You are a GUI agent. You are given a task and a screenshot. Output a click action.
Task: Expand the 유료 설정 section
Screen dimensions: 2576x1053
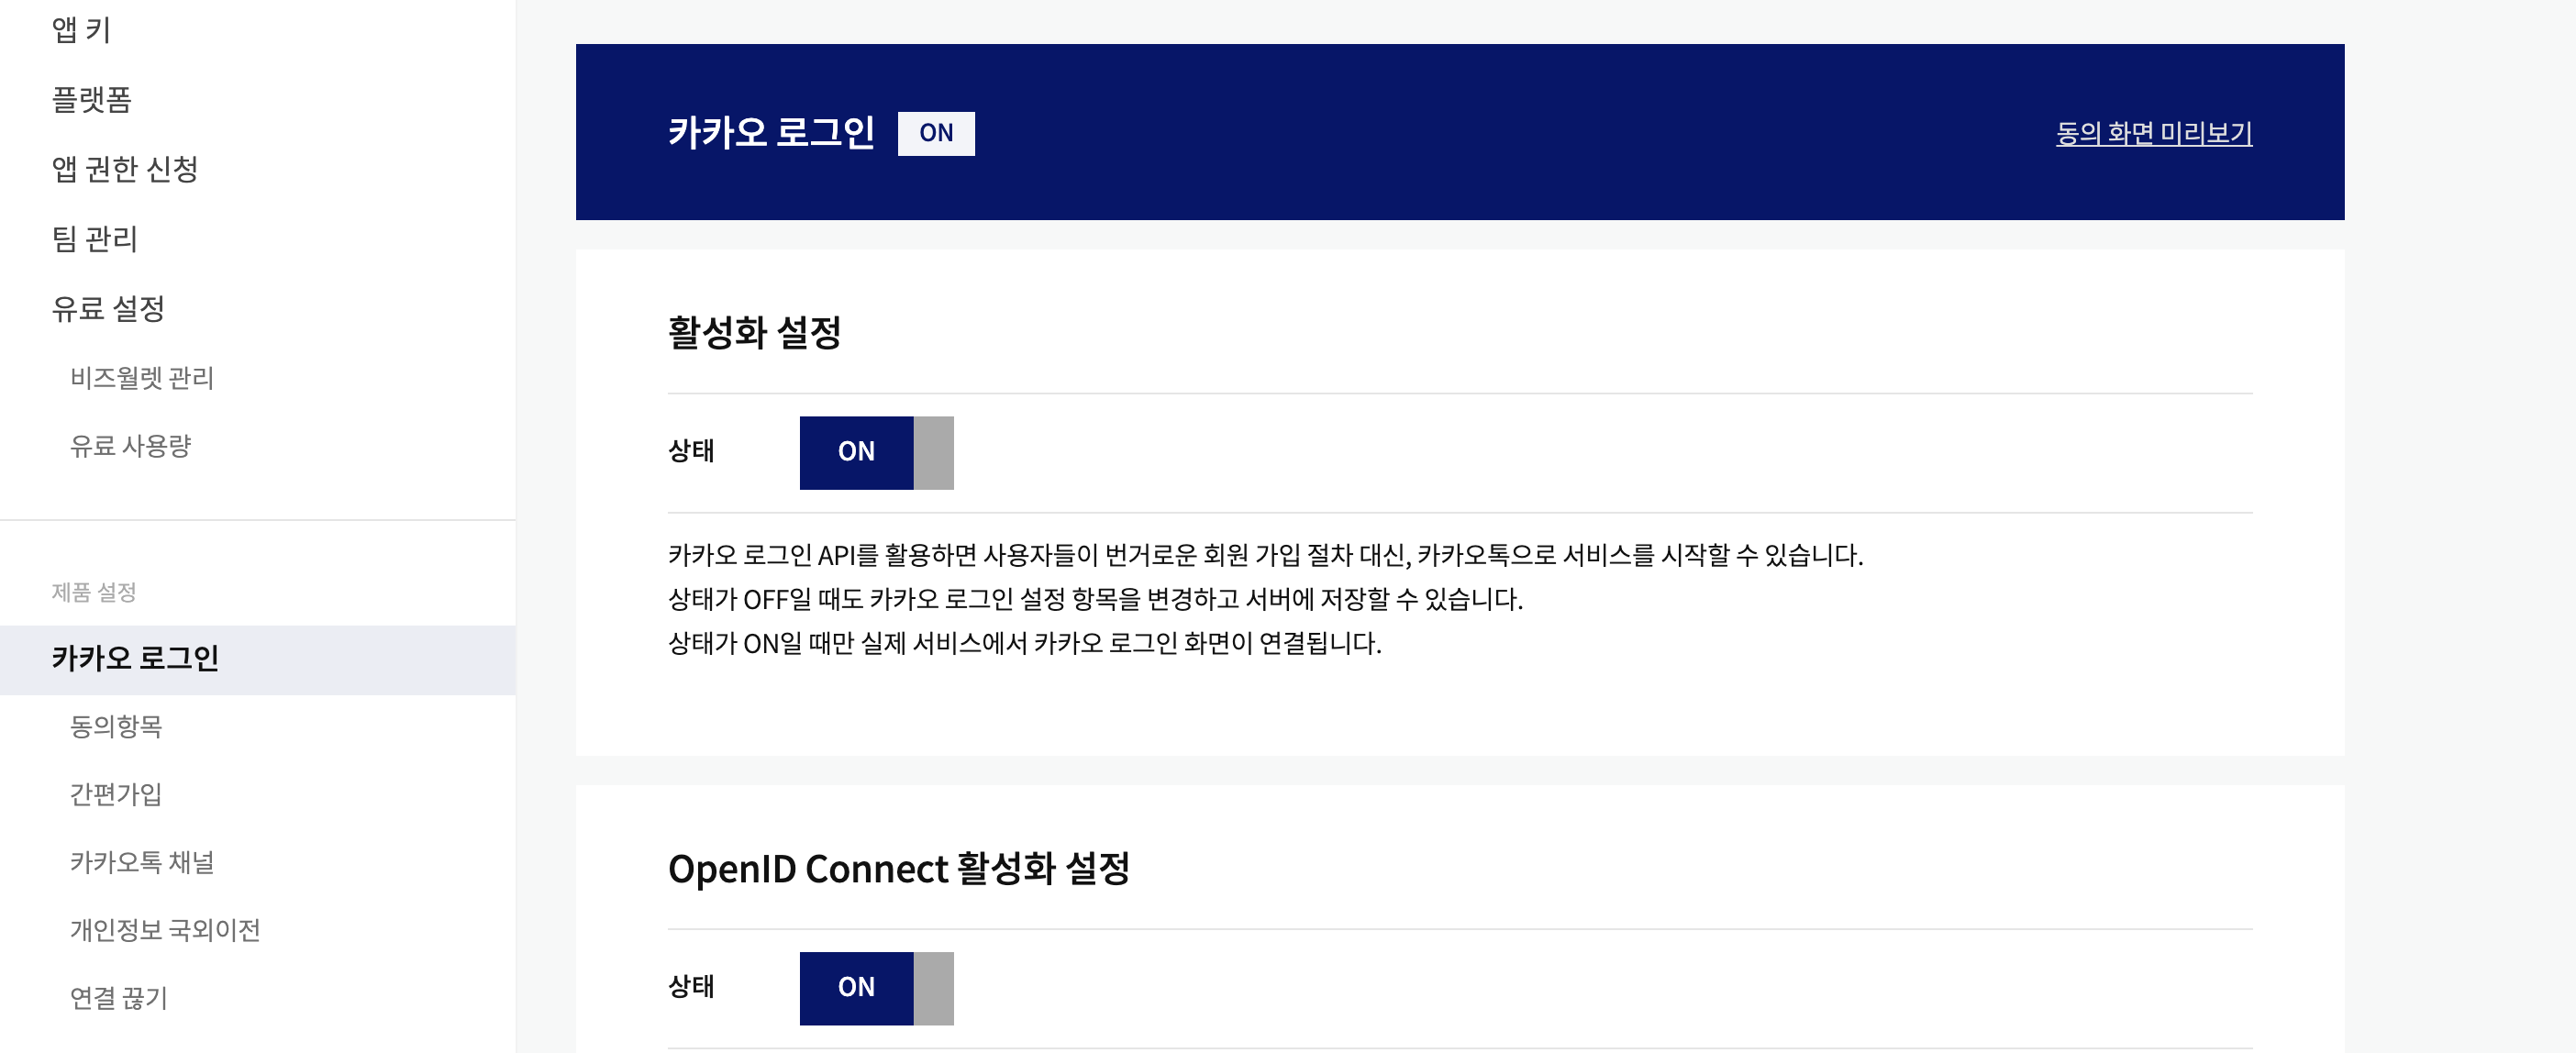[108, 309]
